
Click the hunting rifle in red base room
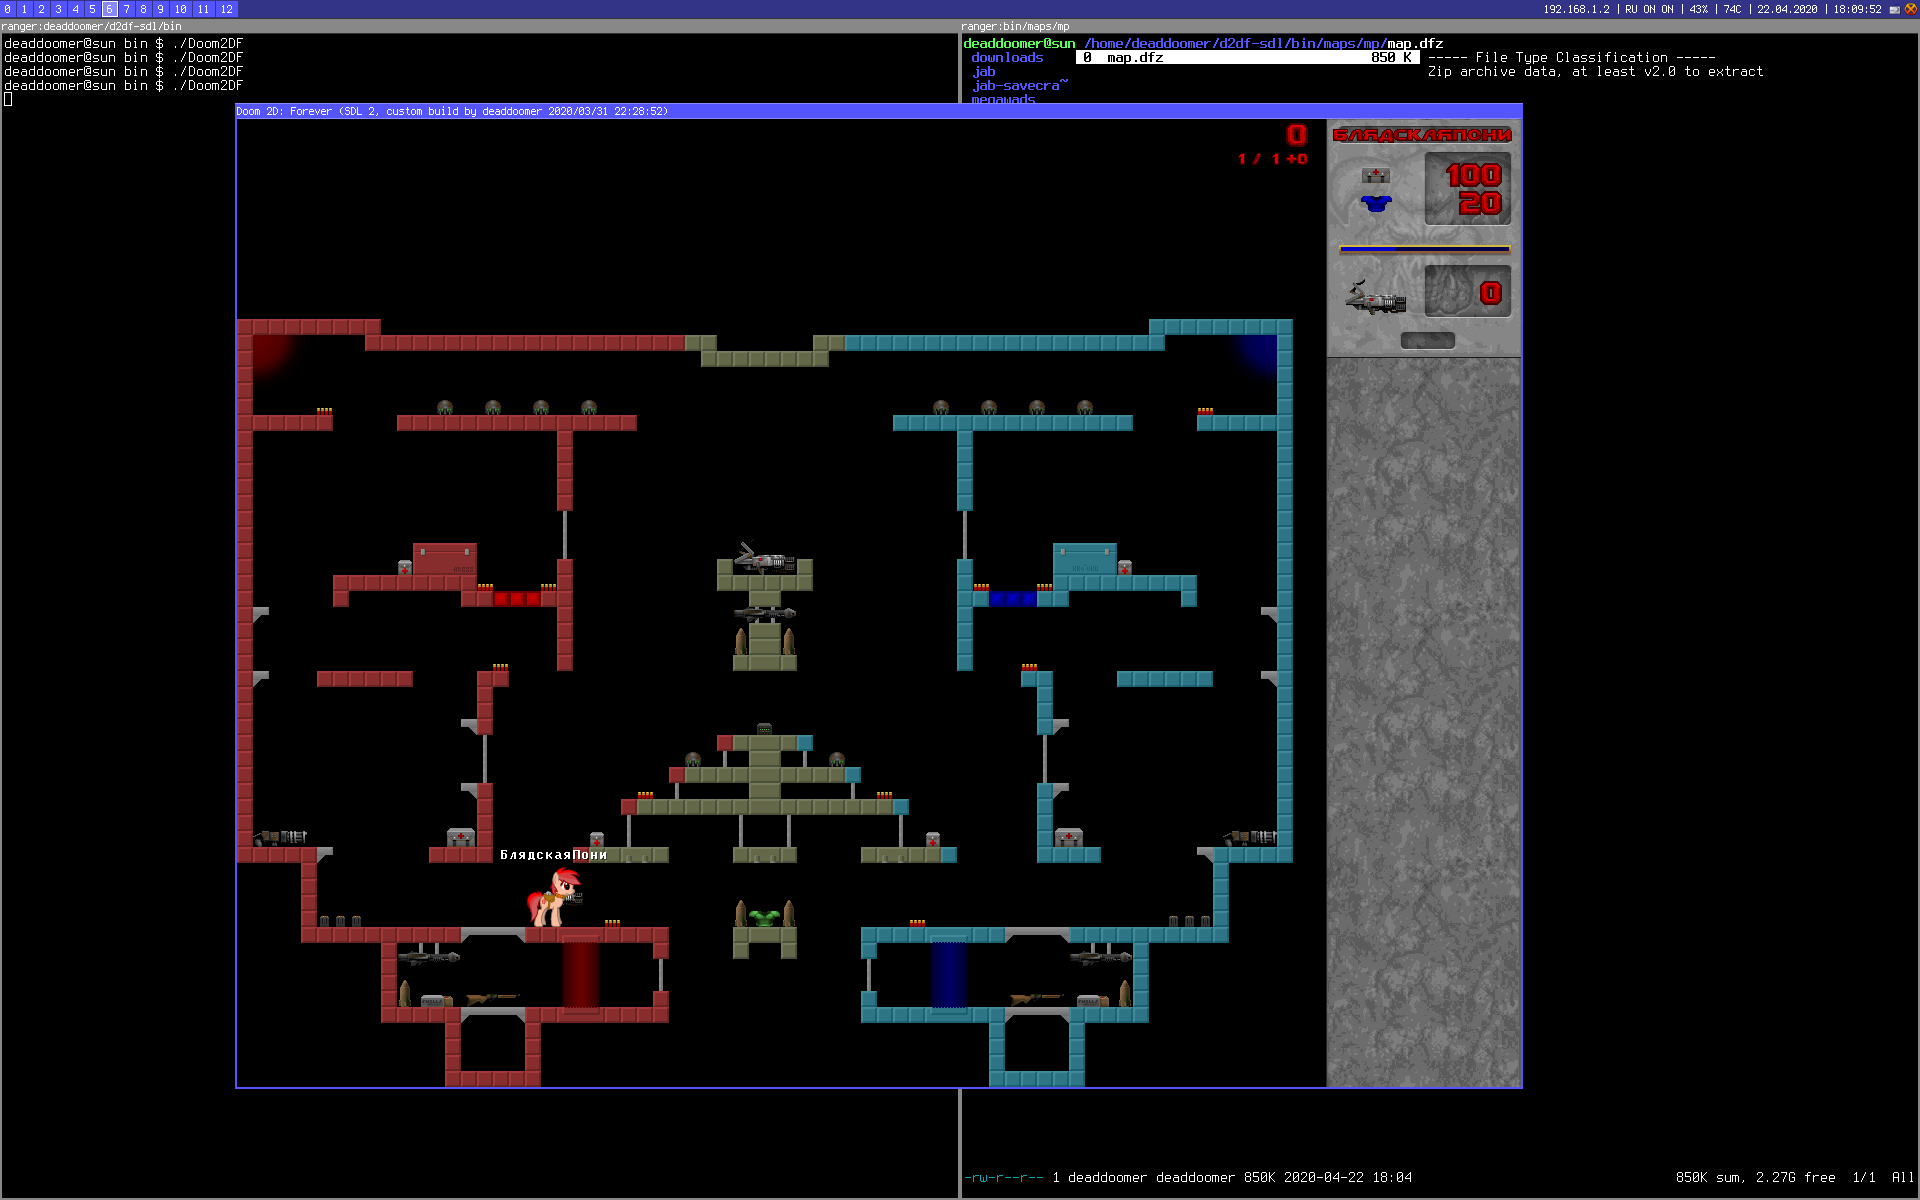point(492,998)
